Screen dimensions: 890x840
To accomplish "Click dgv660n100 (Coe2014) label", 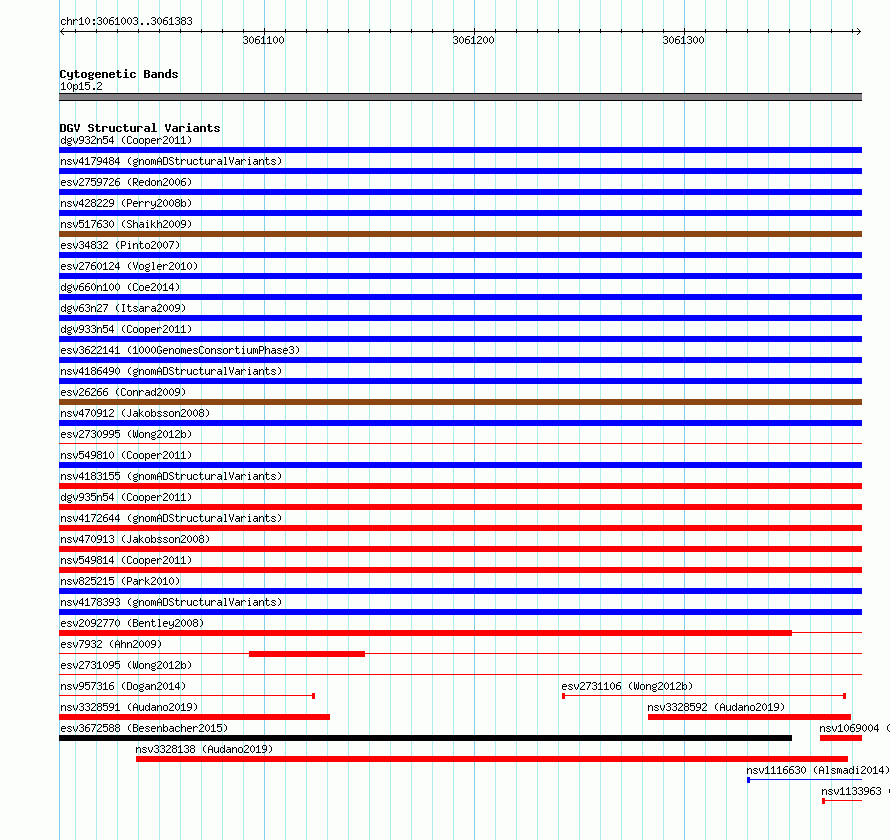I will [120, 287].
